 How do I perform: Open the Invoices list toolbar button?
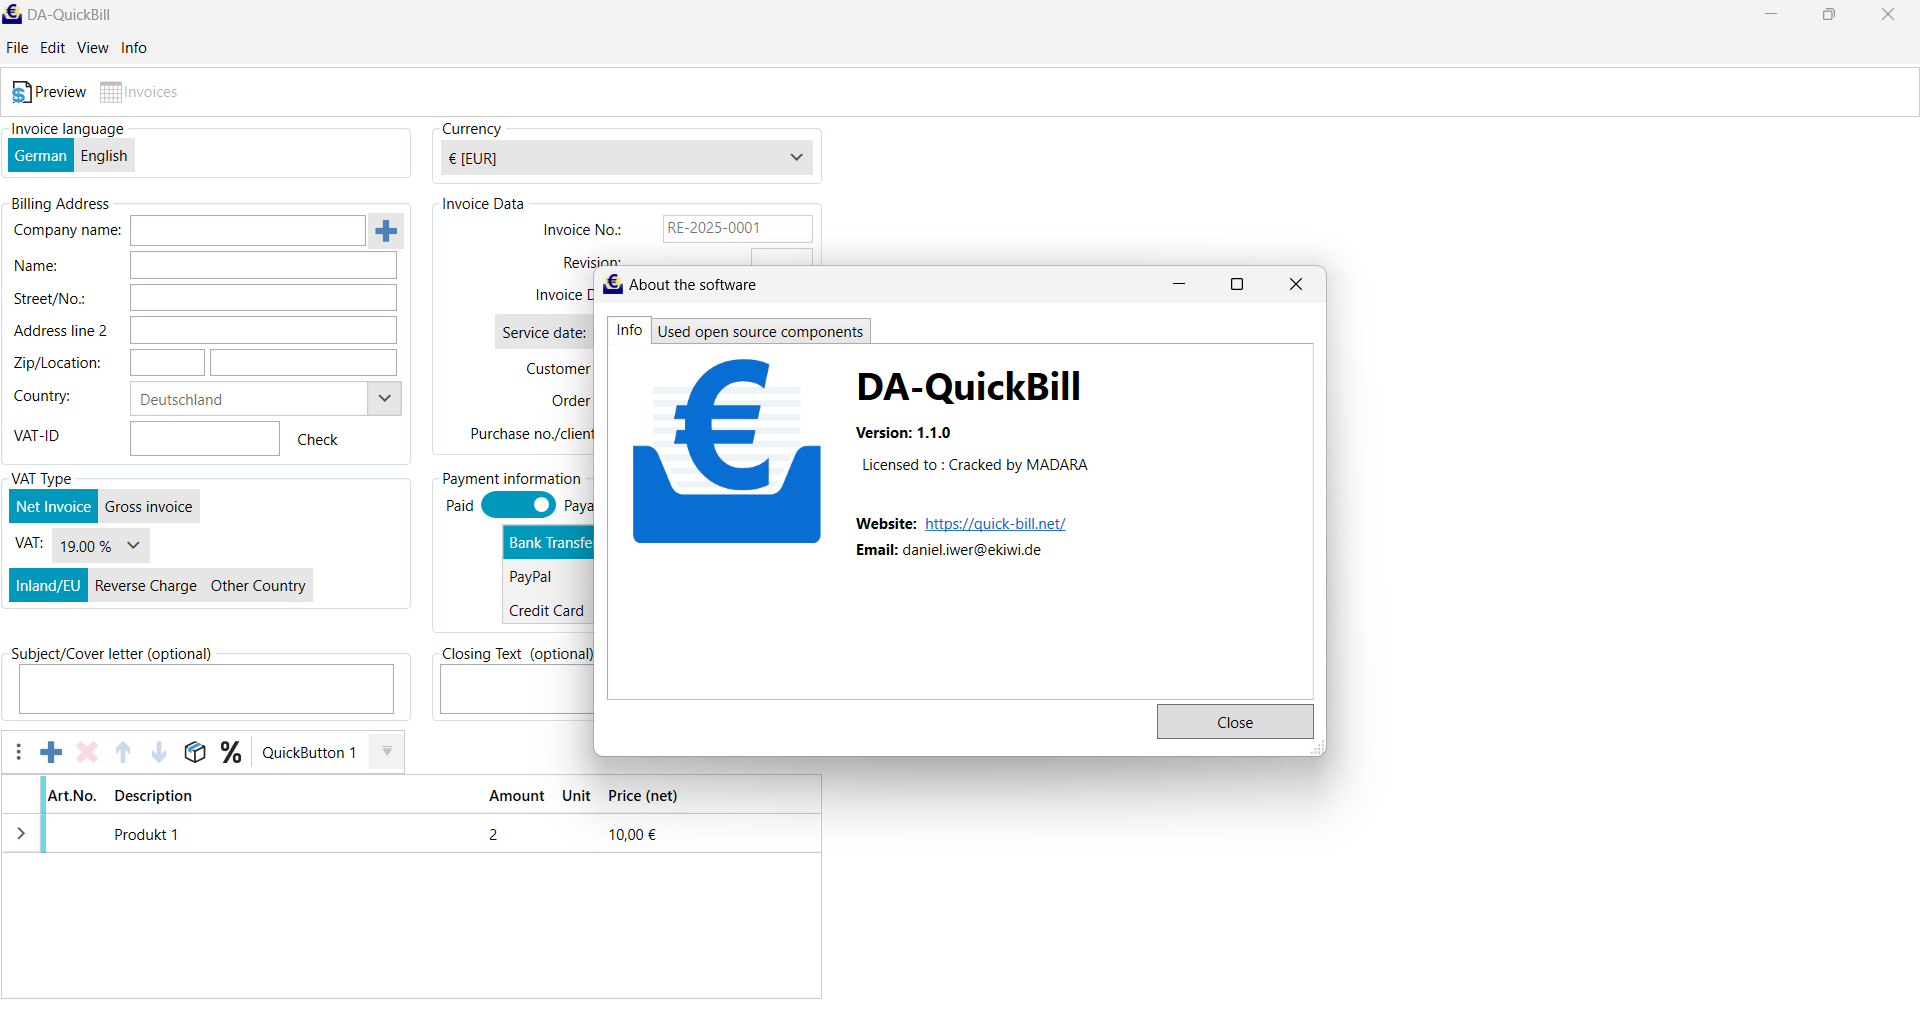[x=139, y=92]
